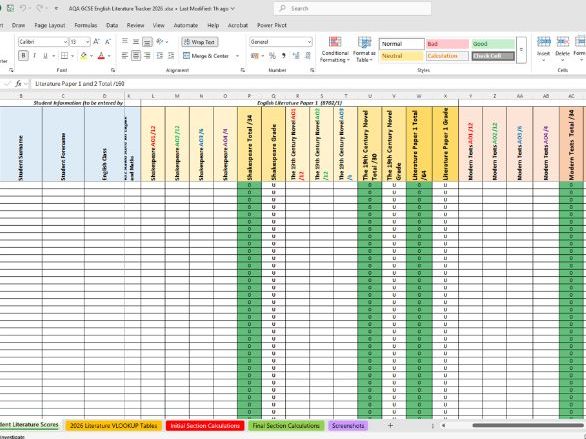The height and width of the screenshot is (439, 586).
Task: Click the Increase Decimal icon
Action: [x=296, y=56]
